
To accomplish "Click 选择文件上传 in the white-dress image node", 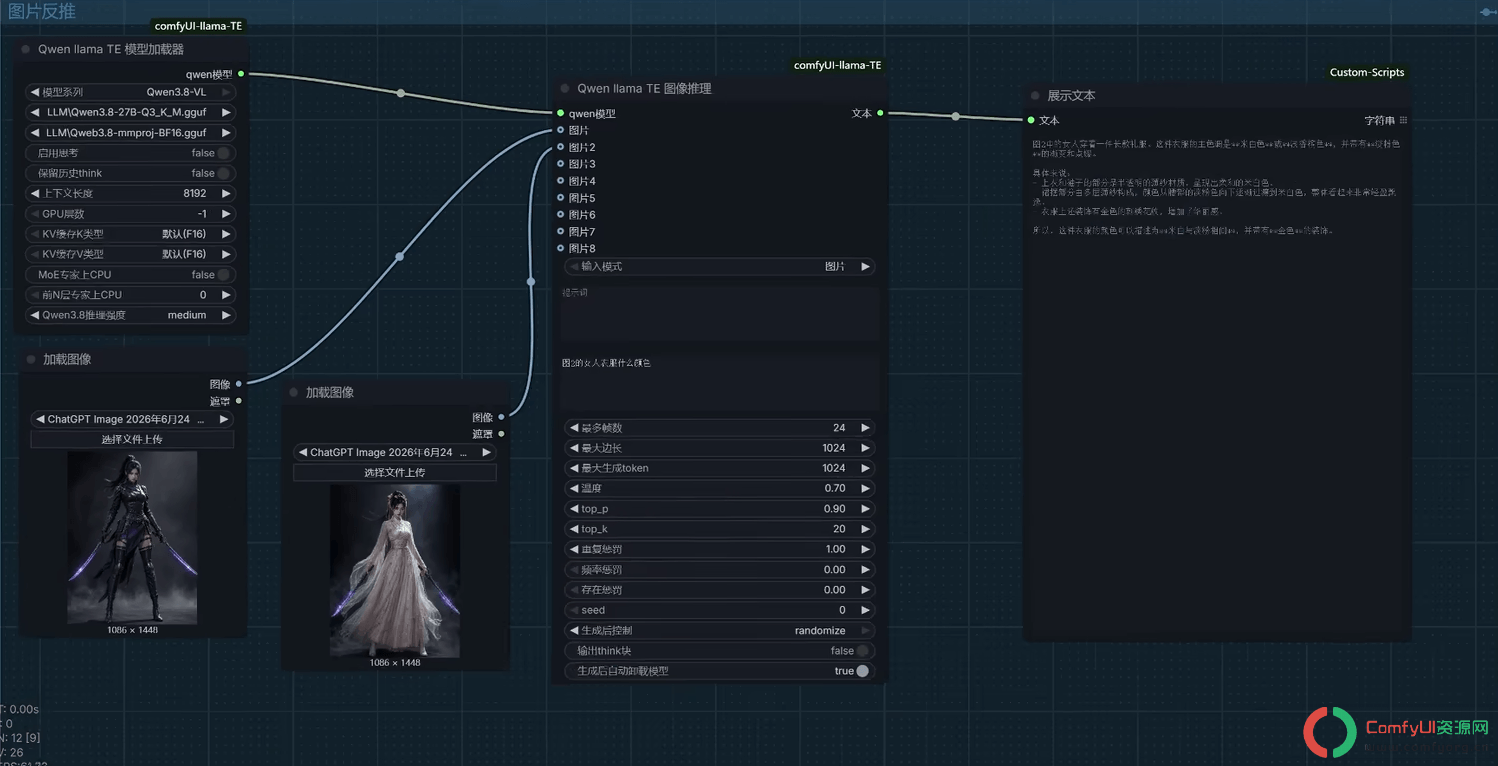I will click(394, 473).
